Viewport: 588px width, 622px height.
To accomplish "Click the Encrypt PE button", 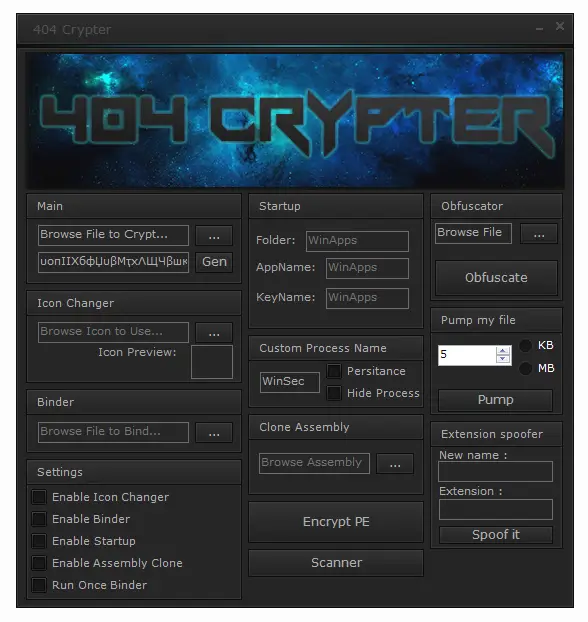I will click(336, 522).
